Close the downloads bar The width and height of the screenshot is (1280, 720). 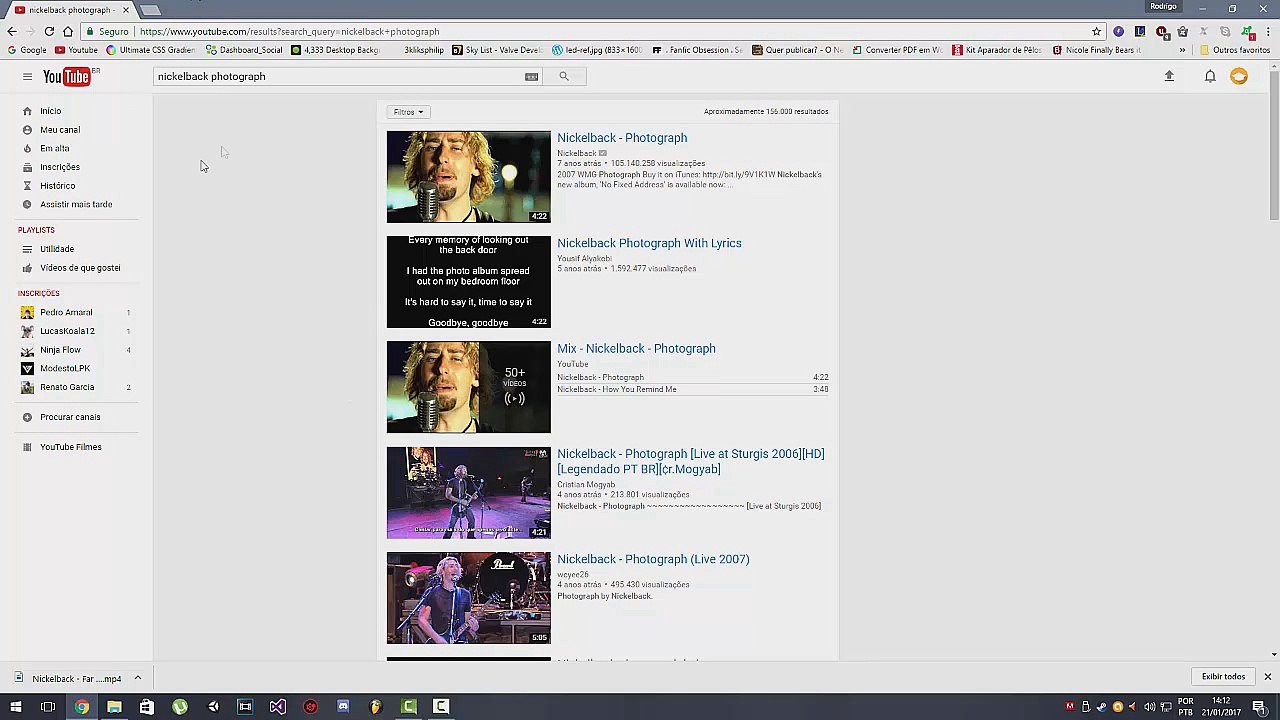pos(1267,677)
